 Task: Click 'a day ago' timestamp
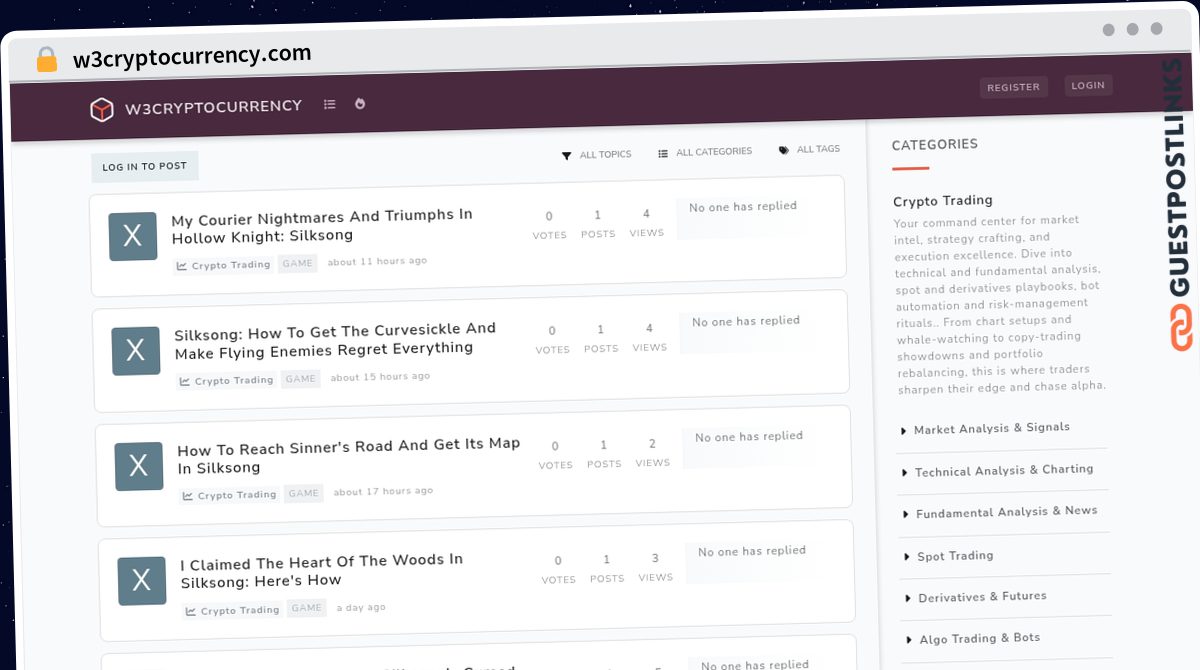pos(361,607)
